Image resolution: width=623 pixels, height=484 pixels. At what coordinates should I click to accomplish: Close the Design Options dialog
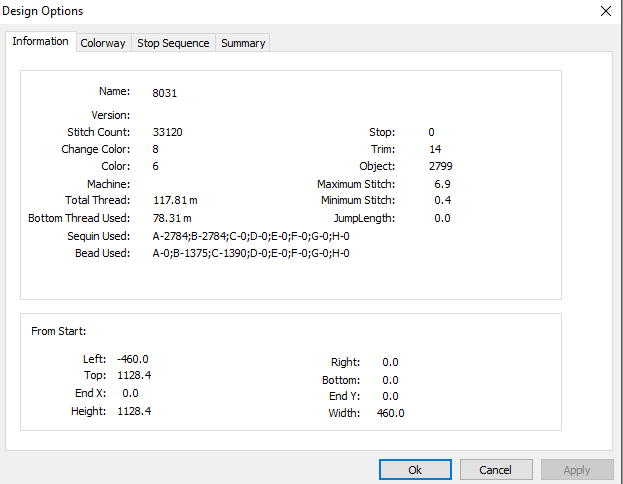tap(606, 11)
